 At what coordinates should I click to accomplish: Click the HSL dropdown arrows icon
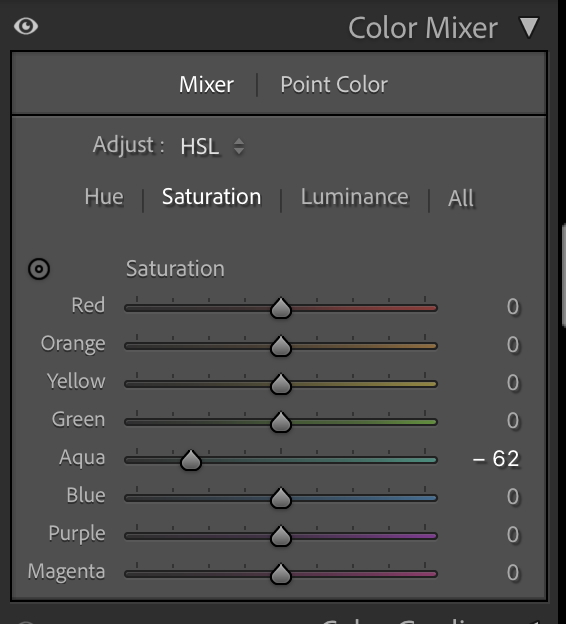(239, 146)
